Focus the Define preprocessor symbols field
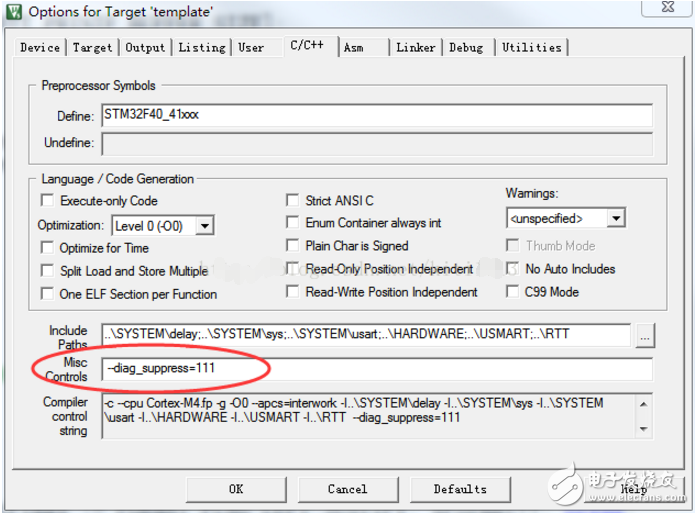 (377, 115)
